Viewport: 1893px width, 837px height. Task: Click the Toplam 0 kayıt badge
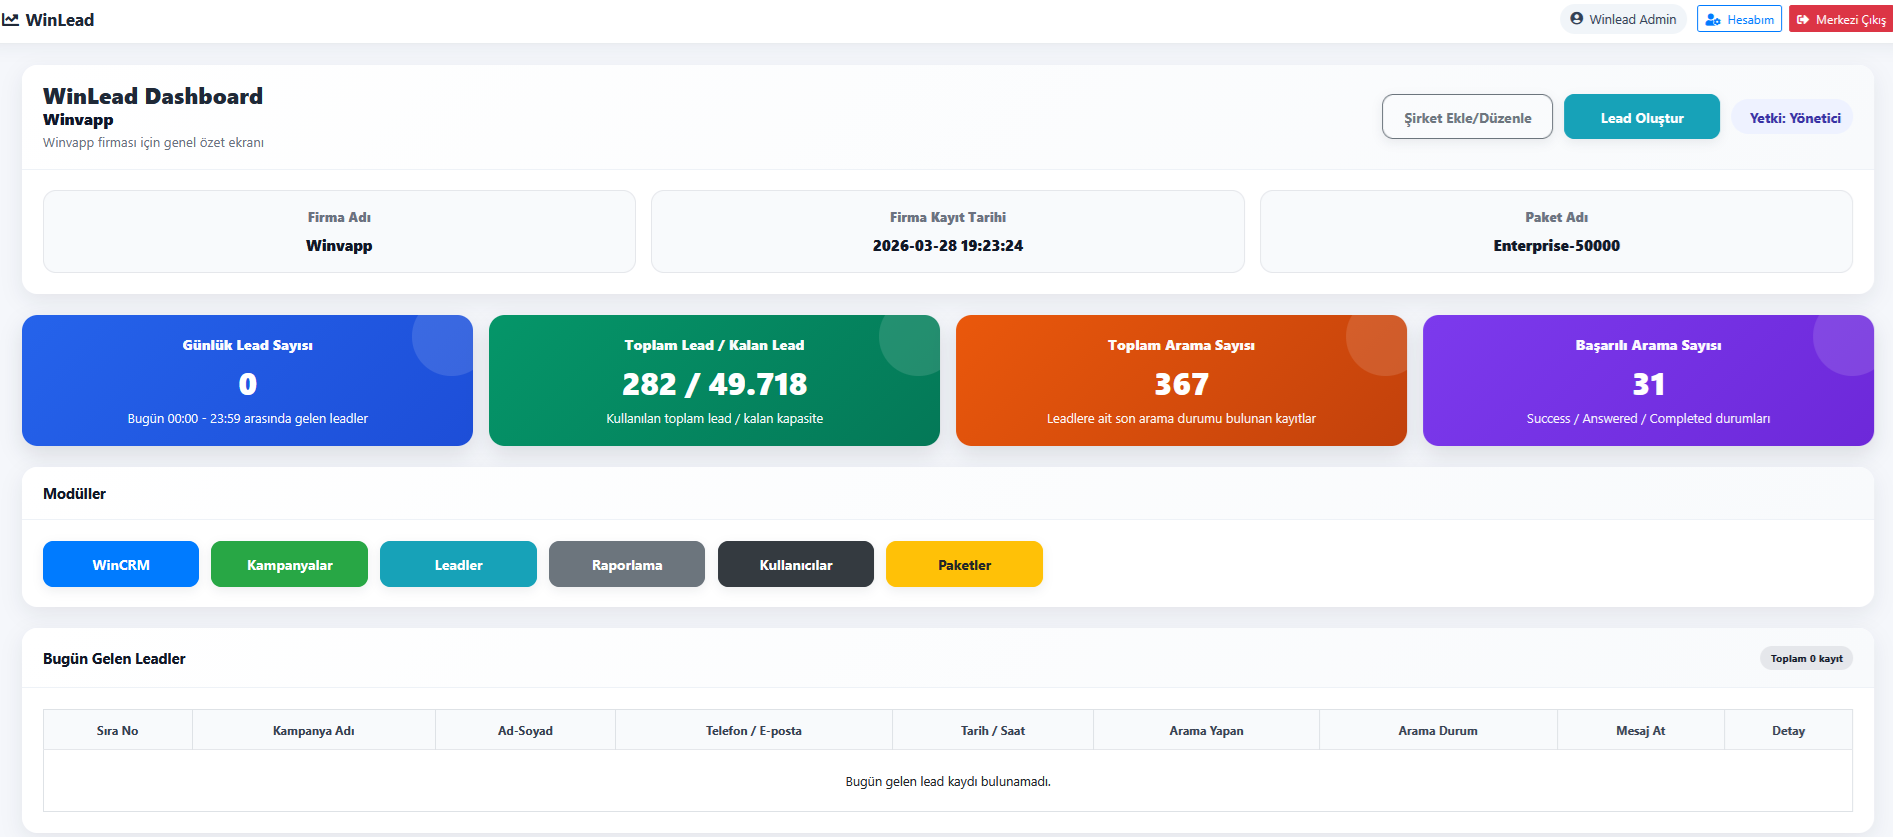(x=1806, y=658)
